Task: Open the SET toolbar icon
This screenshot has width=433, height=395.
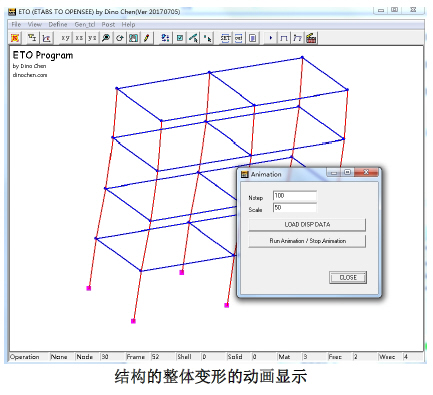Action: tap(226, 38)
